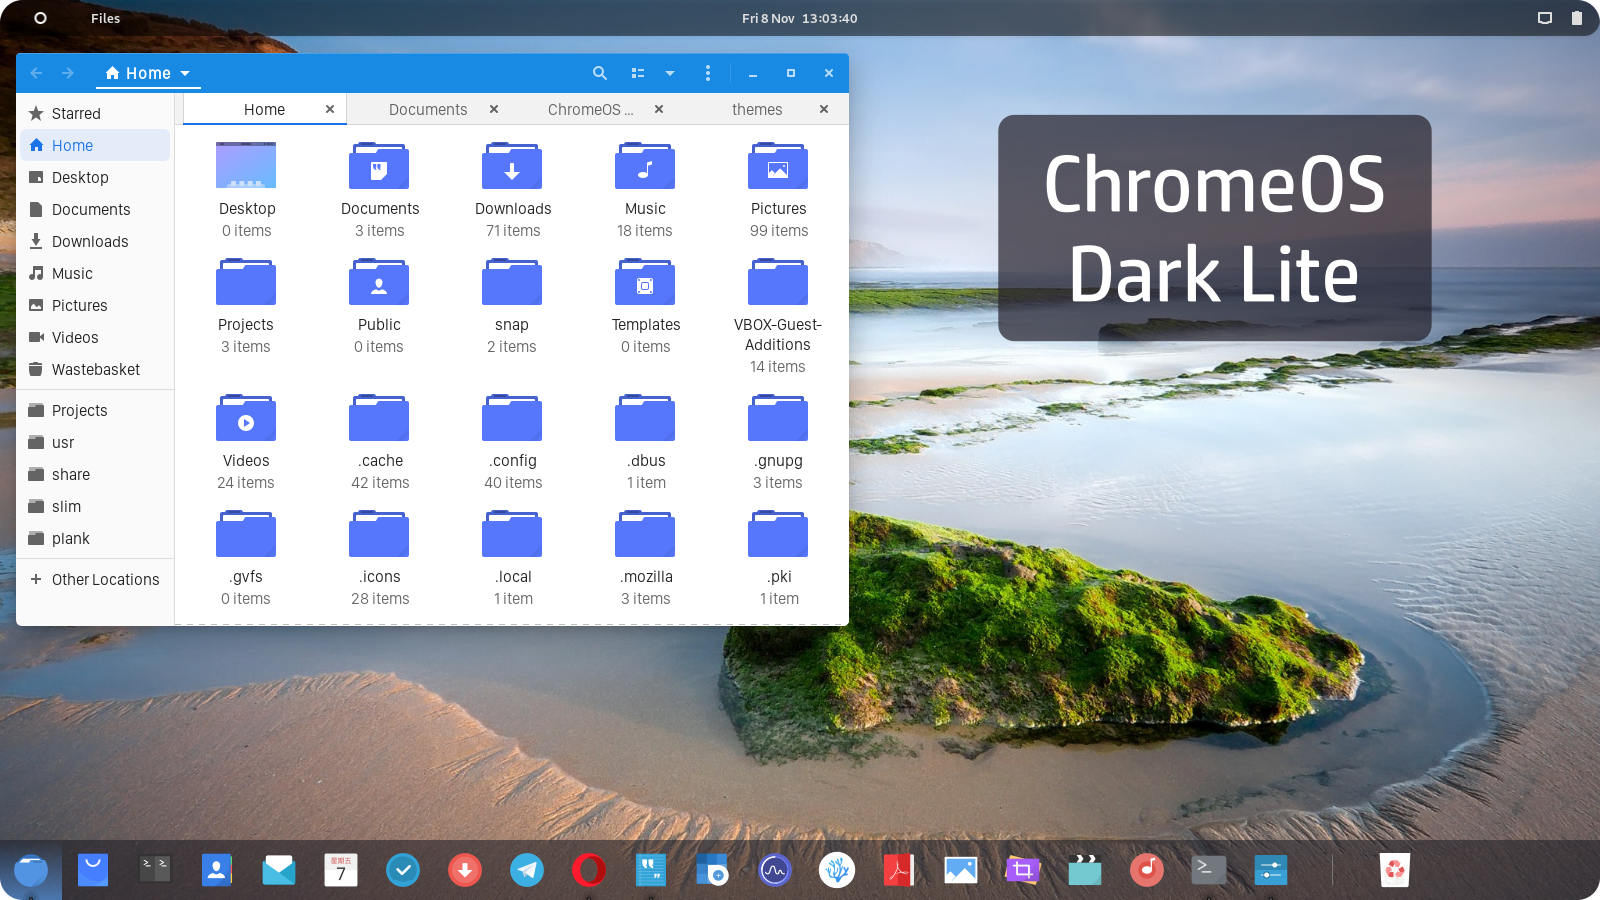
Task: Select the Public folder icon
Action: coord(379,281)
